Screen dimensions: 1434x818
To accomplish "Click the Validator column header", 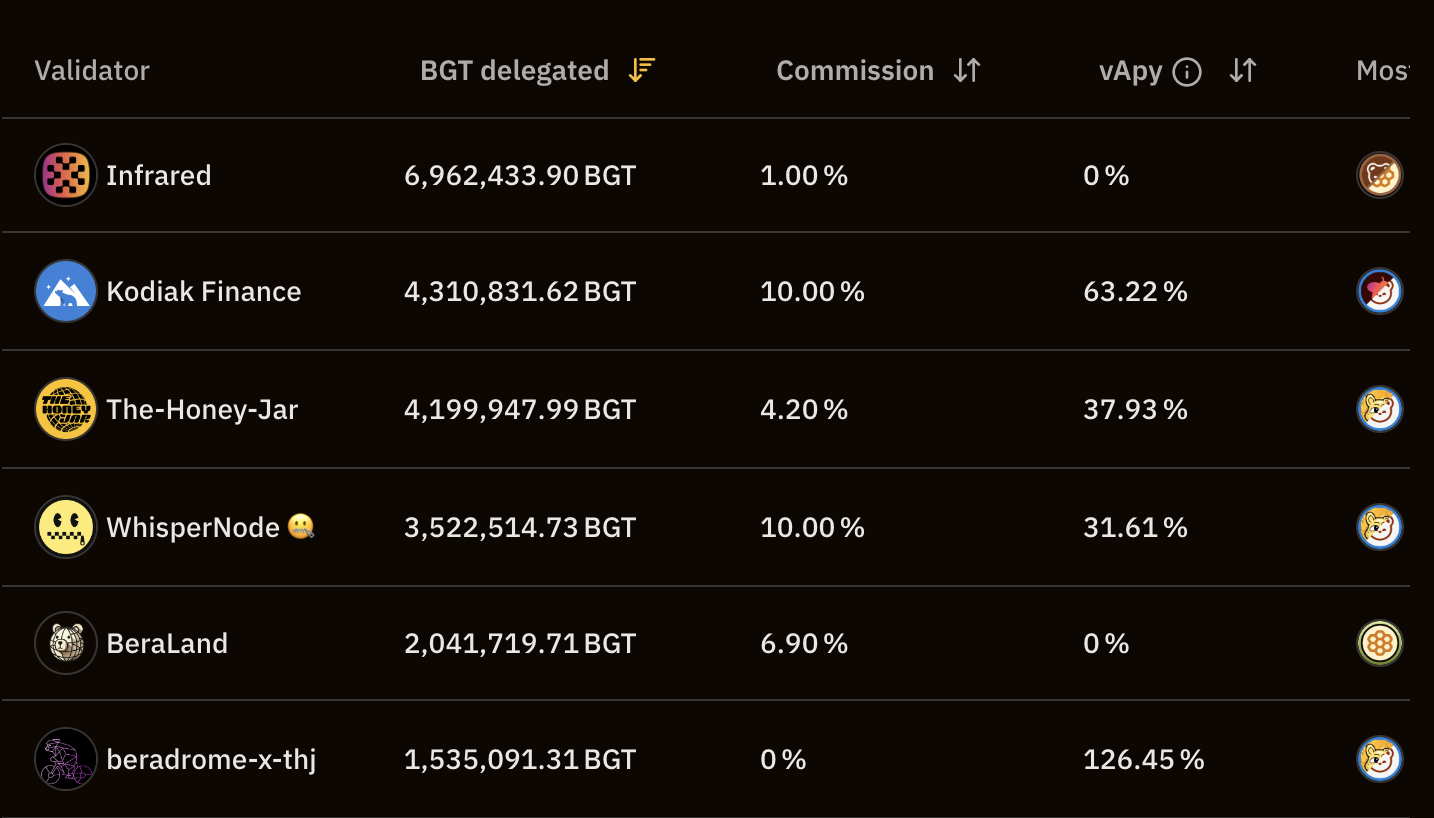I will pos(92,71).
